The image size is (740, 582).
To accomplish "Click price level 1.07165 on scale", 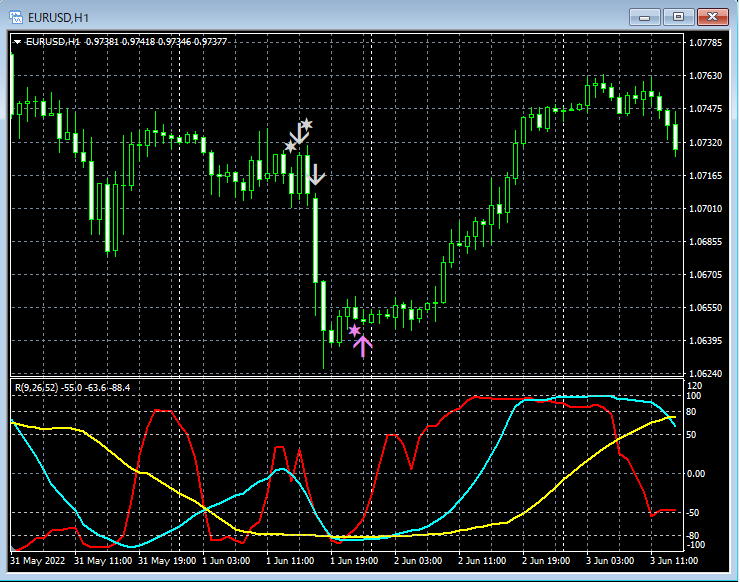I will pos(706,176).
